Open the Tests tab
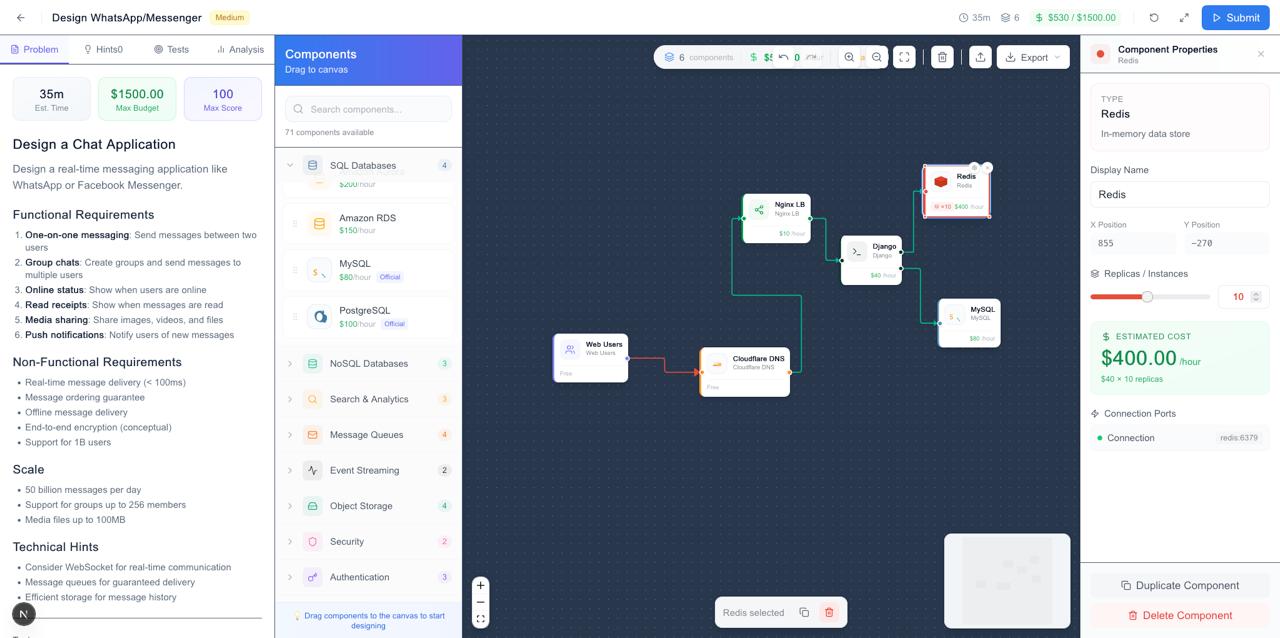The width and height of the screenshot is (1280, 638). (x=171, y=49)
